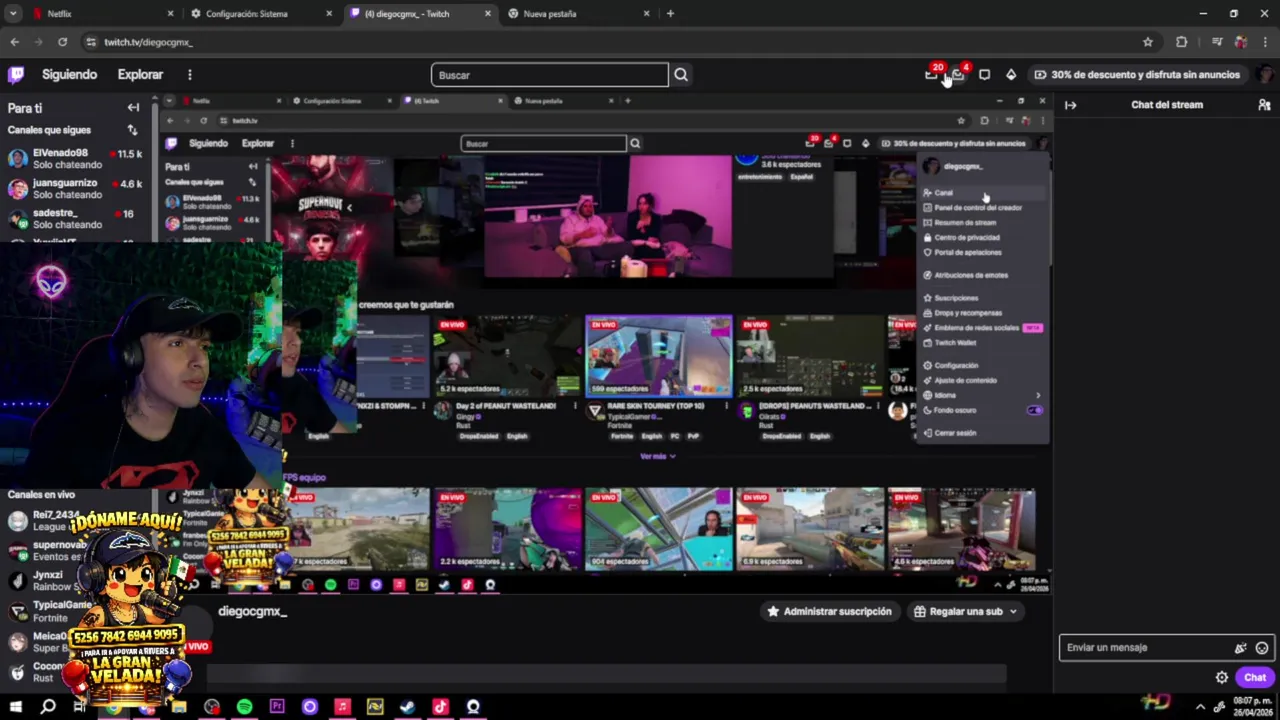Open Twitch home via logo
1280x720 pixels.
[x=16, y=74]
